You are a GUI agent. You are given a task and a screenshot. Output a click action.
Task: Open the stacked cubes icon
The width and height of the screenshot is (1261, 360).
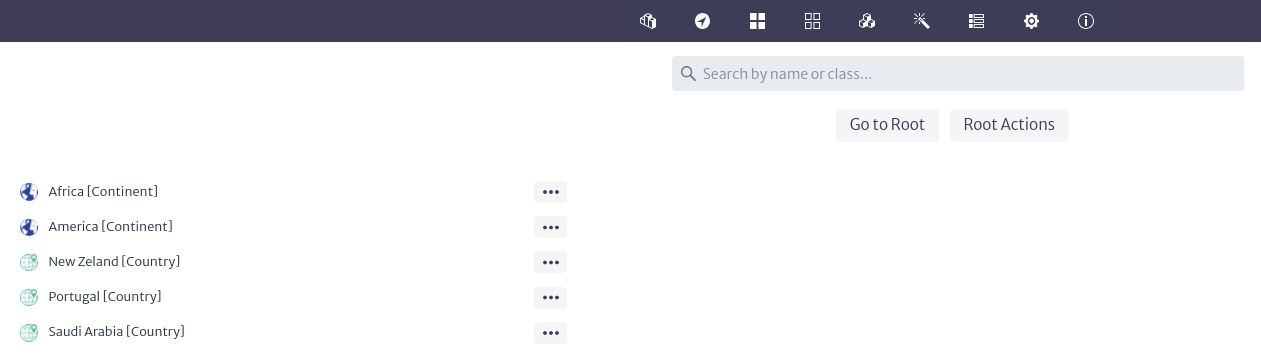pos(867,21)
